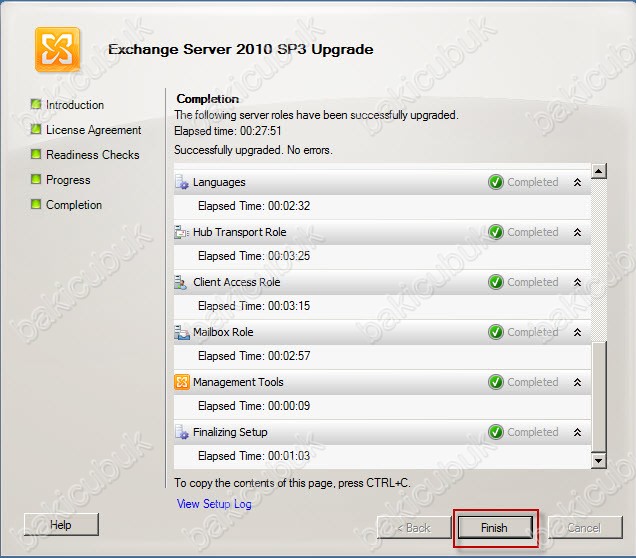Click the bold Completion heading
This screenshot has width=636, height=558.
coord(208,99)
